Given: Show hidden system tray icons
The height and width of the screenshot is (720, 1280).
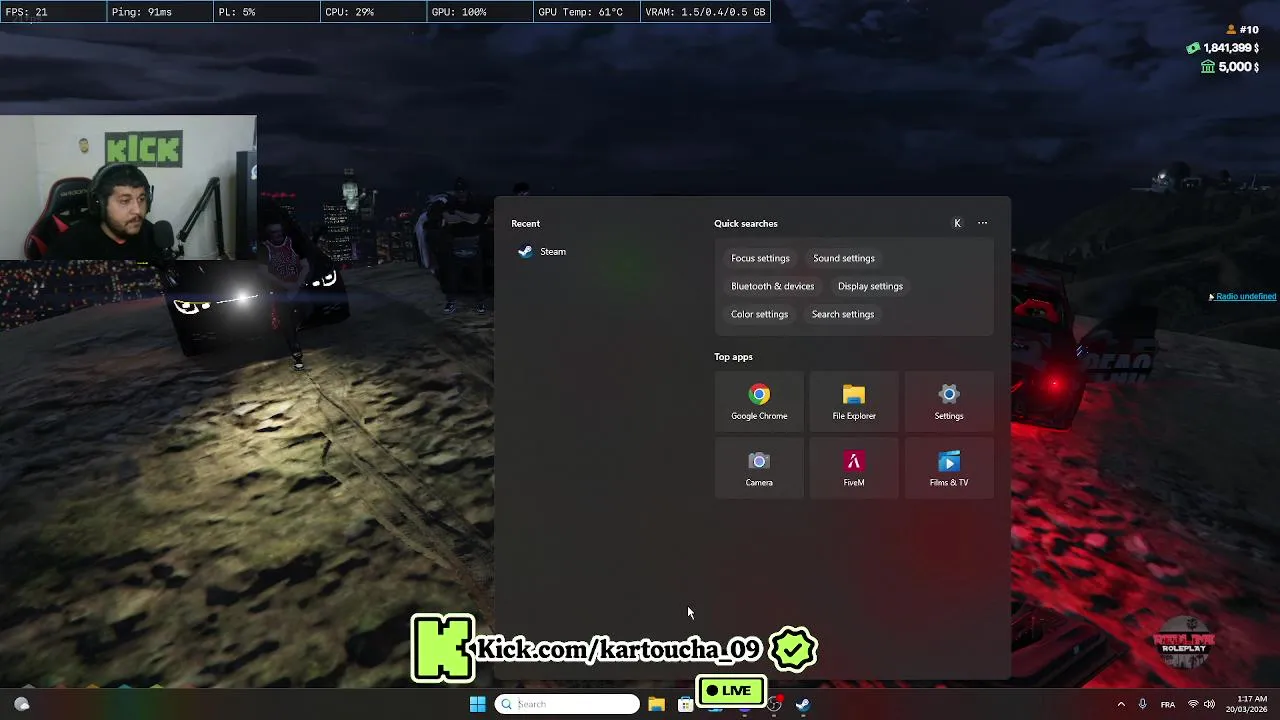Looking at the screenshot, I should 1121,704.
